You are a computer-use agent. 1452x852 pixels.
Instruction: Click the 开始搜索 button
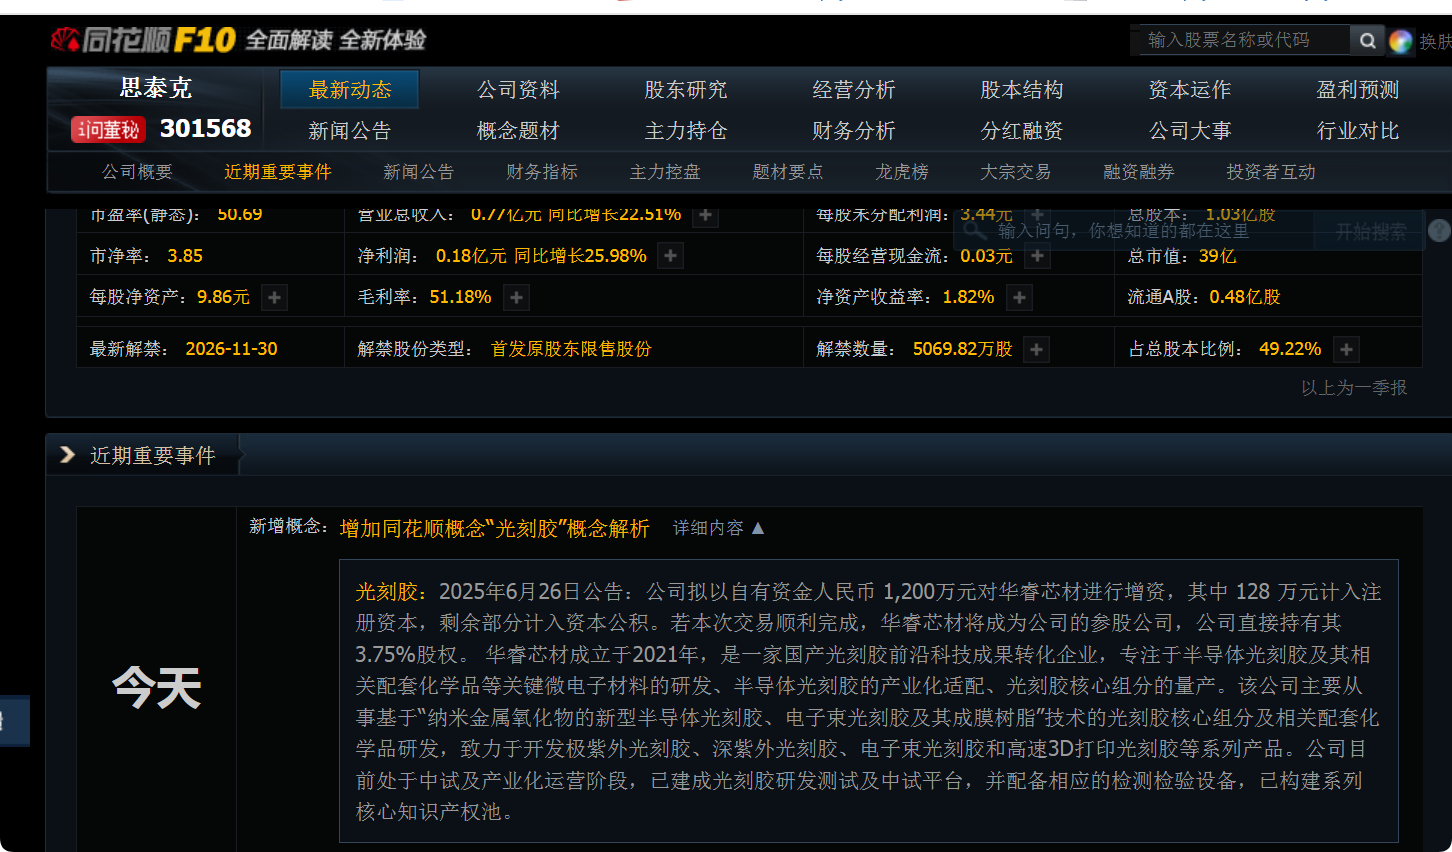pos(1371,232)
